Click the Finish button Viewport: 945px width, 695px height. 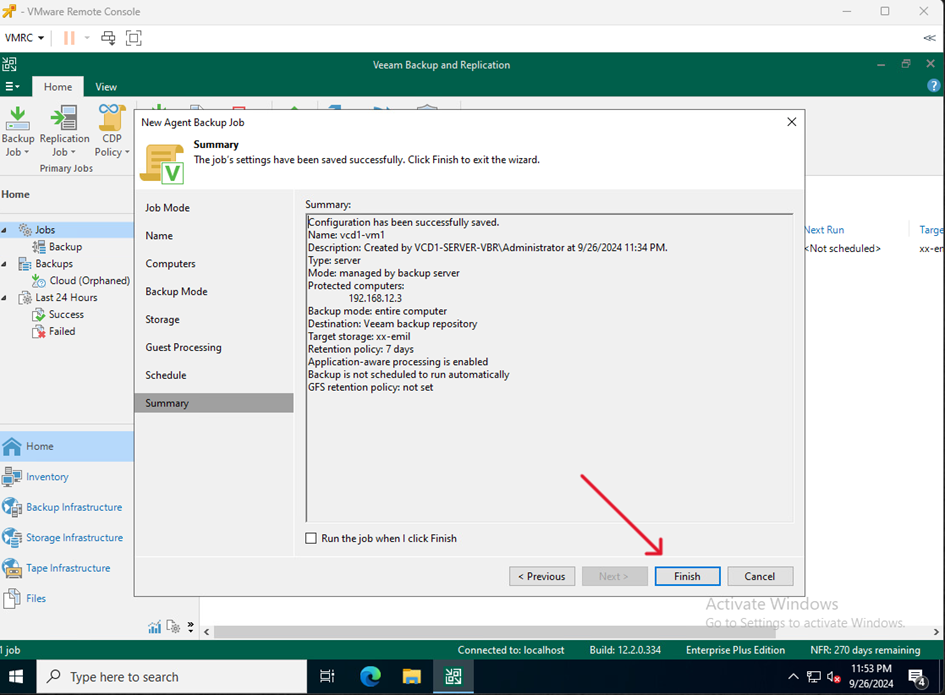pyautogui.click(x=687, y=576)
